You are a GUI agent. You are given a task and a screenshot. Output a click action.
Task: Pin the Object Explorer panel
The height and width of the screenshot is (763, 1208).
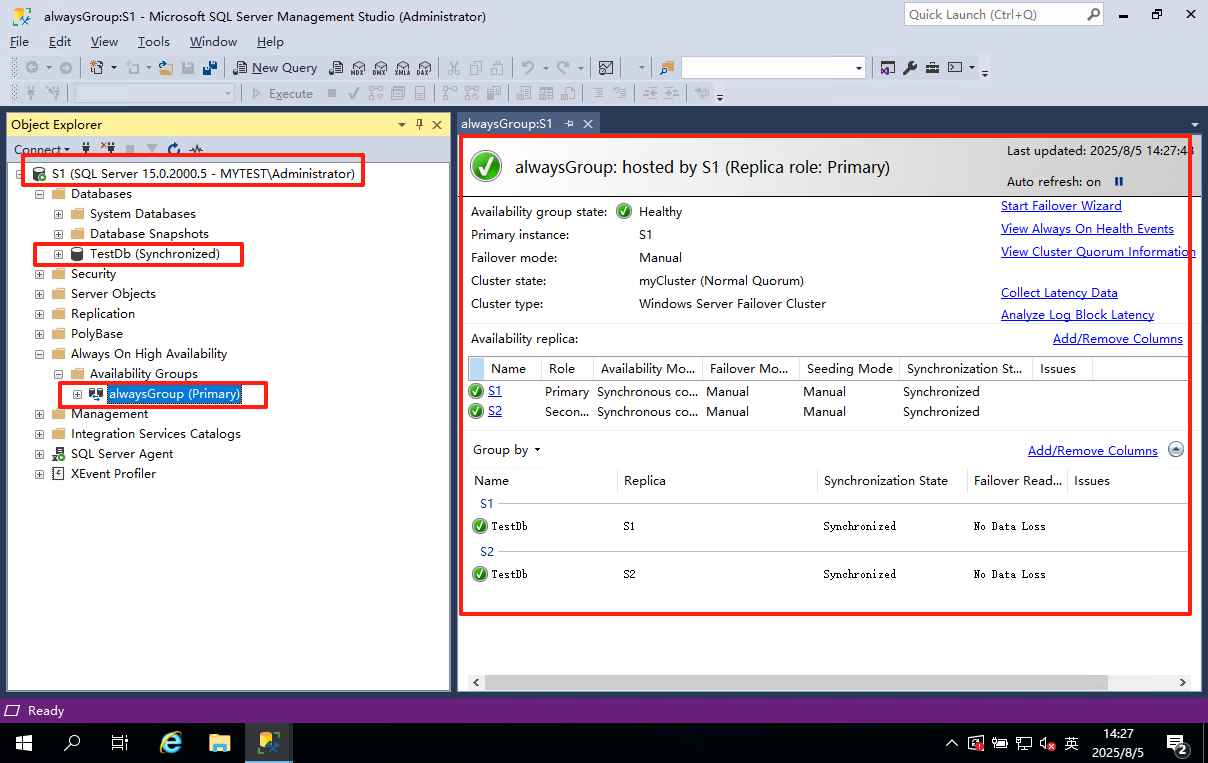pos(419,125)
